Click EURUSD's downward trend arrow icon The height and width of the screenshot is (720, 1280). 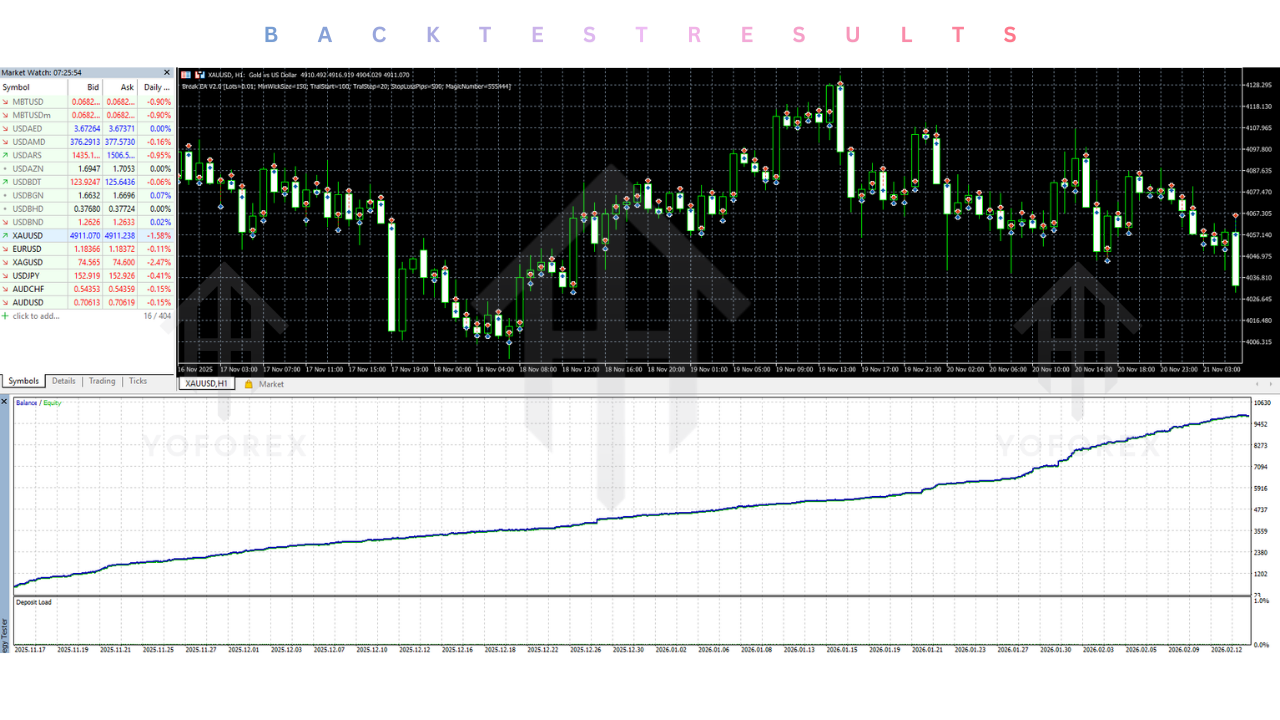tap(7, 248)
